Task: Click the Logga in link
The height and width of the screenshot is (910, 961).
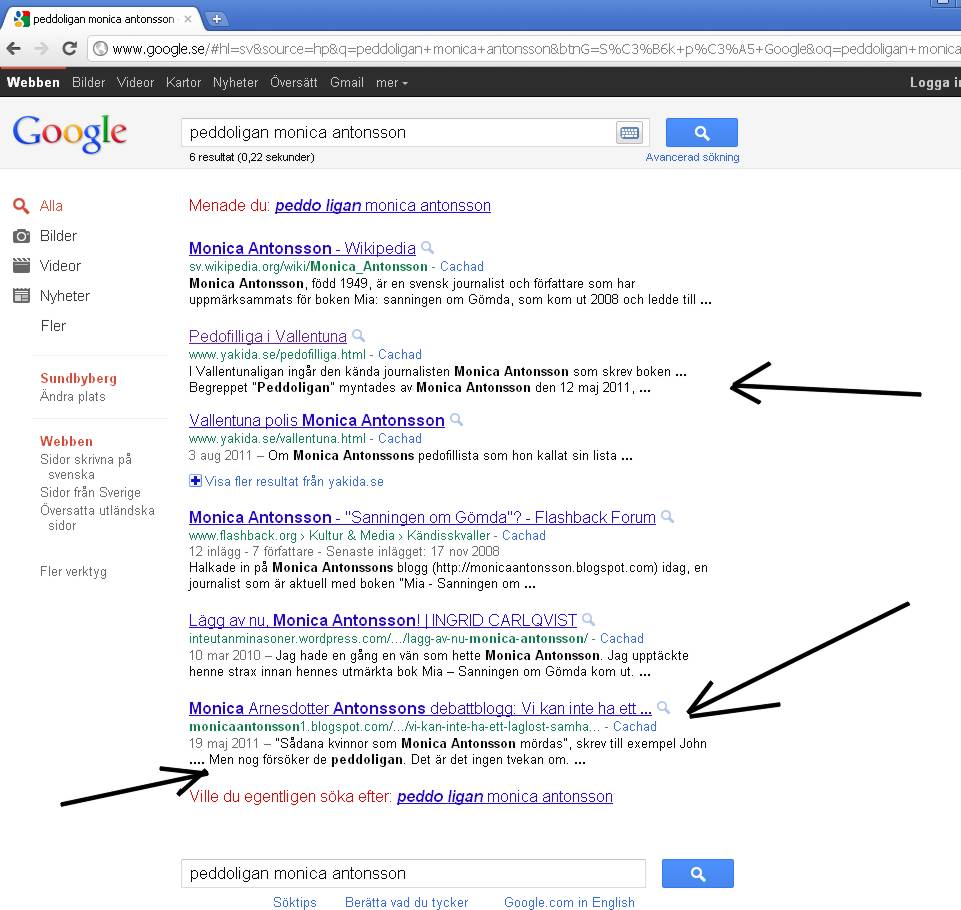Action: point(935,82)
